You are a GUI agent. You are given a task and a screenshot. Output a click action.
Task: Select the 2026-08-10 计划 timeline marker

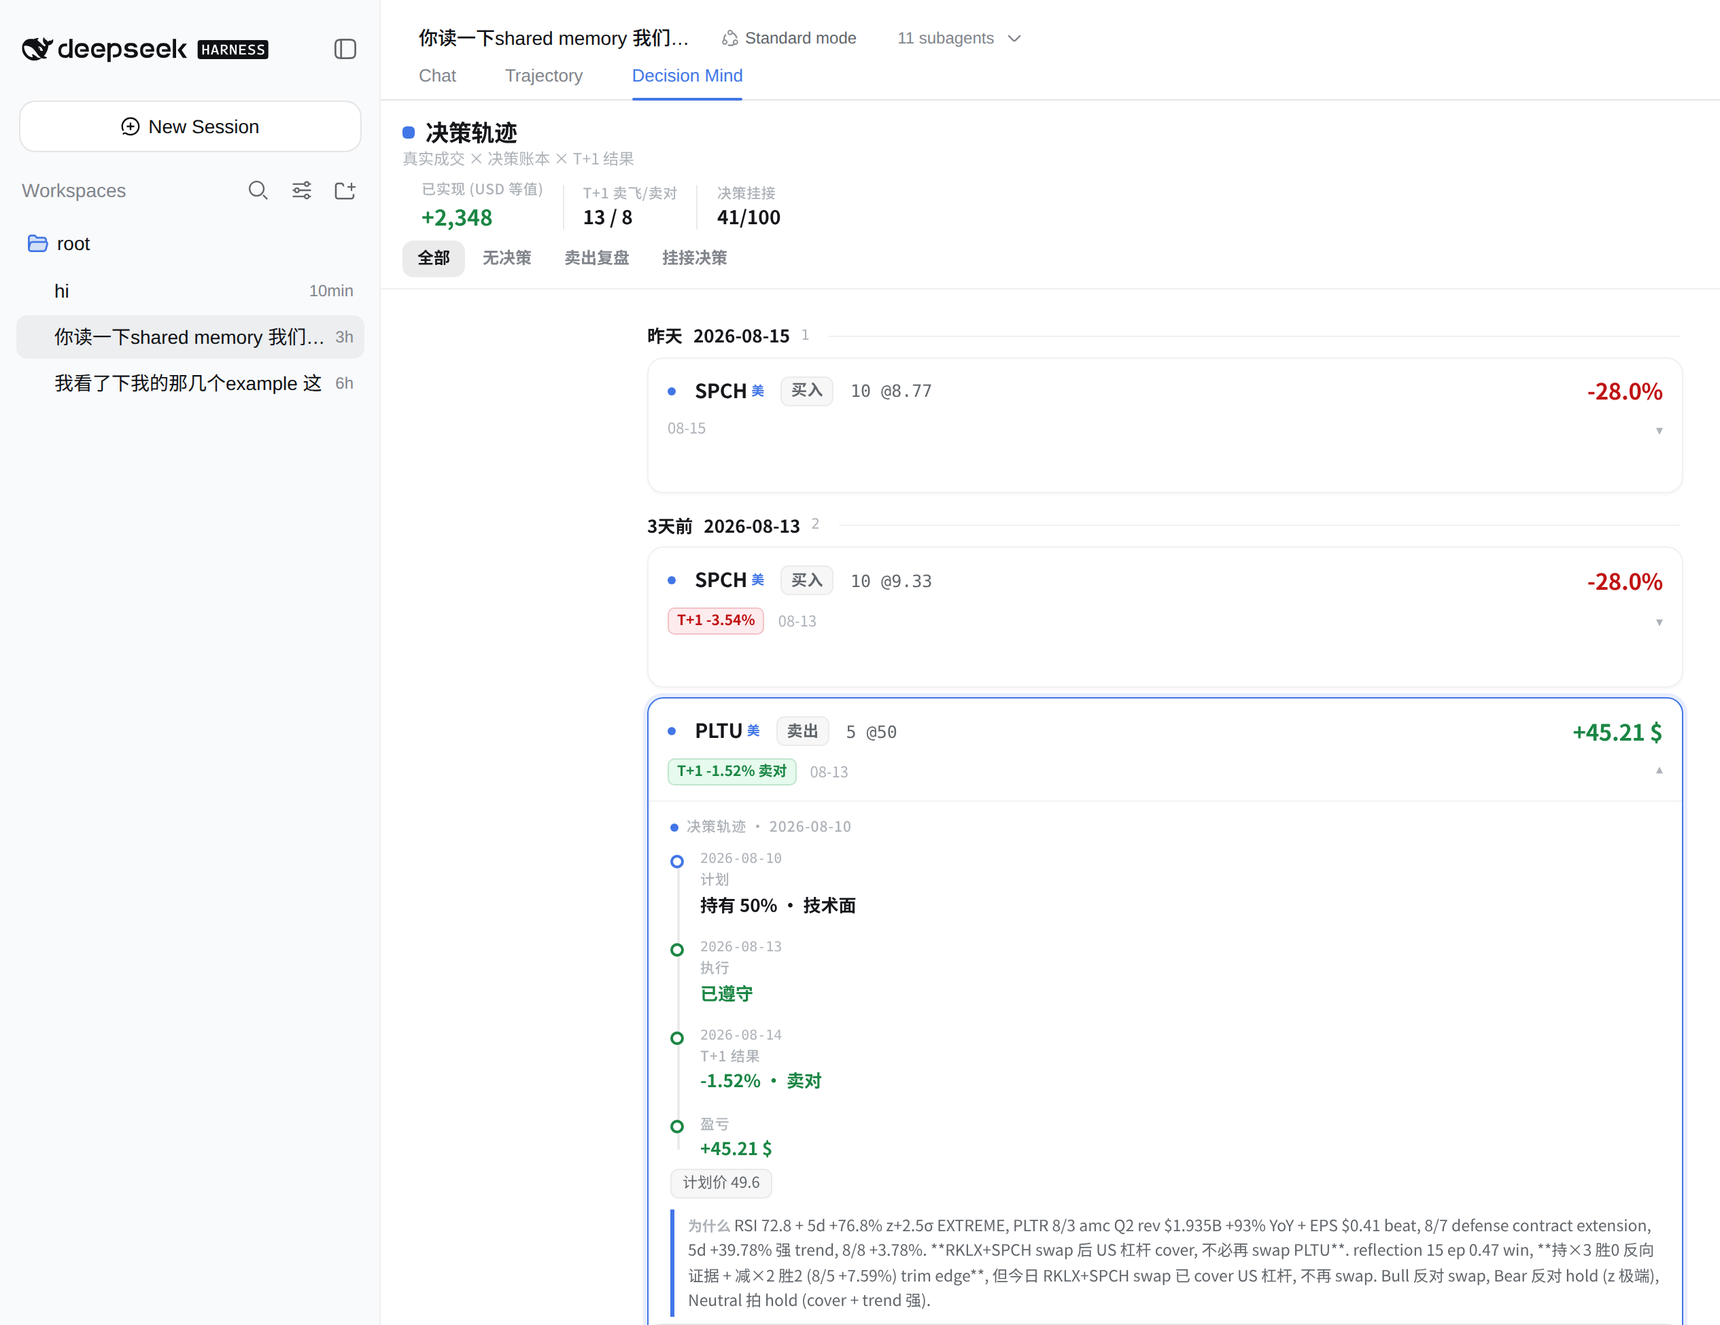click(677, 861)
